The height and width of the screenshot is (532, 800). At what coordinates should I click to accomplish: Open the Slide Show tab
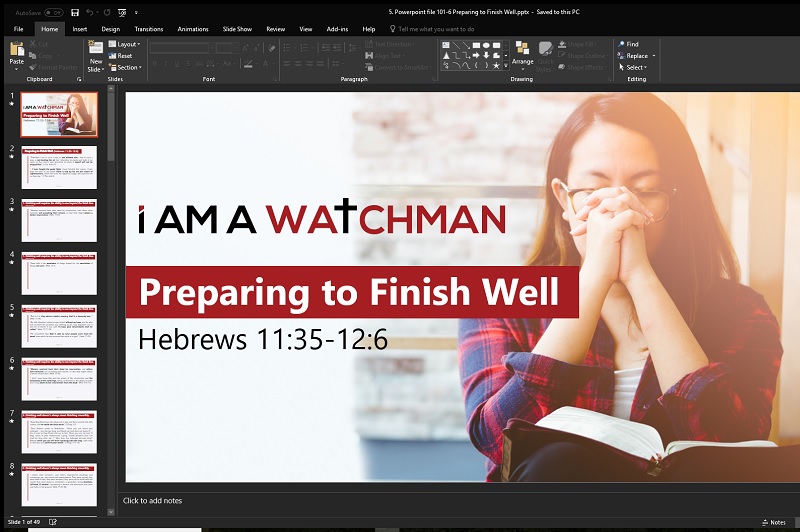pos(237,29)
